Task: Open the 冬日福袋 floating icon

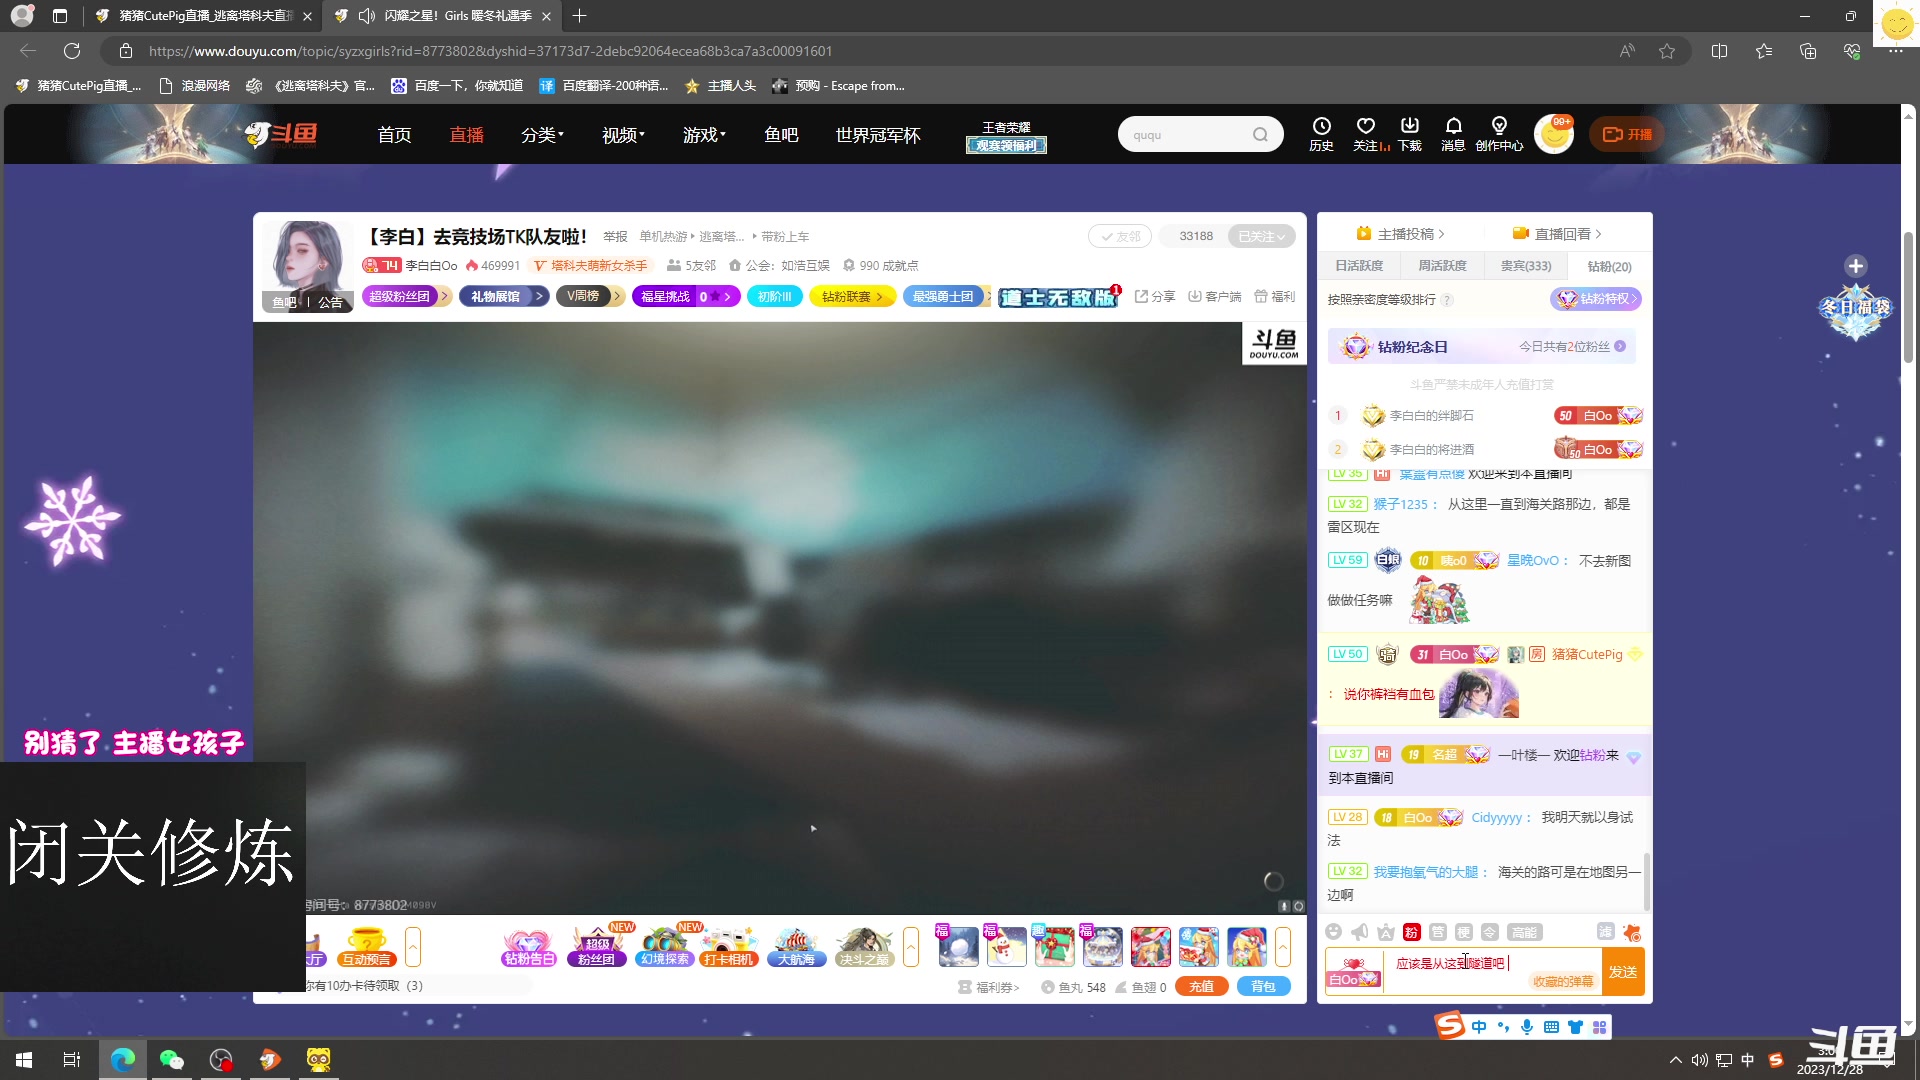Action: 1856,310
